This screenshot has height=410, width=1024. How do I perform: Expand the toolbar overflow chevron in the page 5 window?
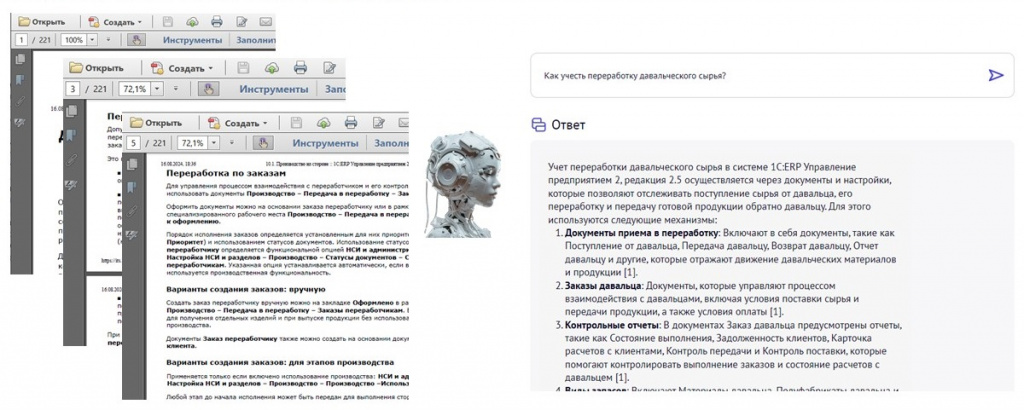tap(233, 143)
